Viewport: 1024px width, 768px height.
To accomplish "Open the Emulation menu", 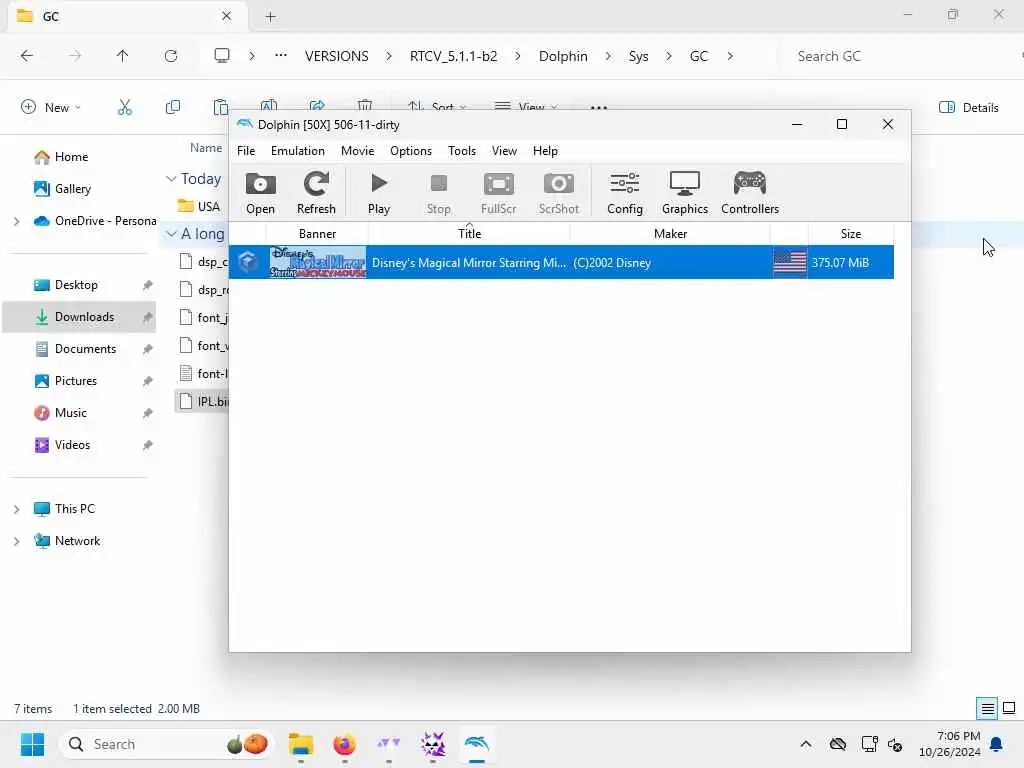I will point(298,151).
